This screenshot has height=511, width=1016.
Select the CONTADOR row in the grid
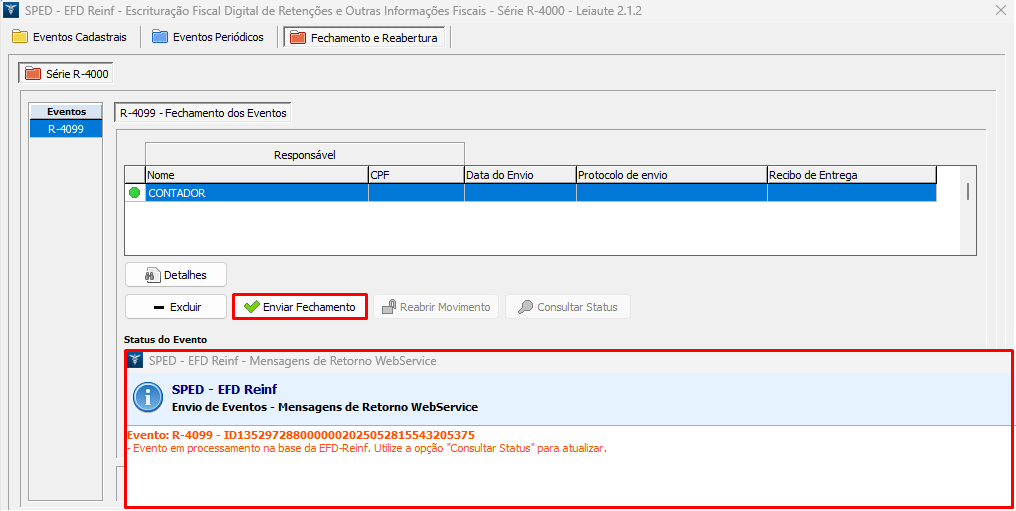click(256, 194)
